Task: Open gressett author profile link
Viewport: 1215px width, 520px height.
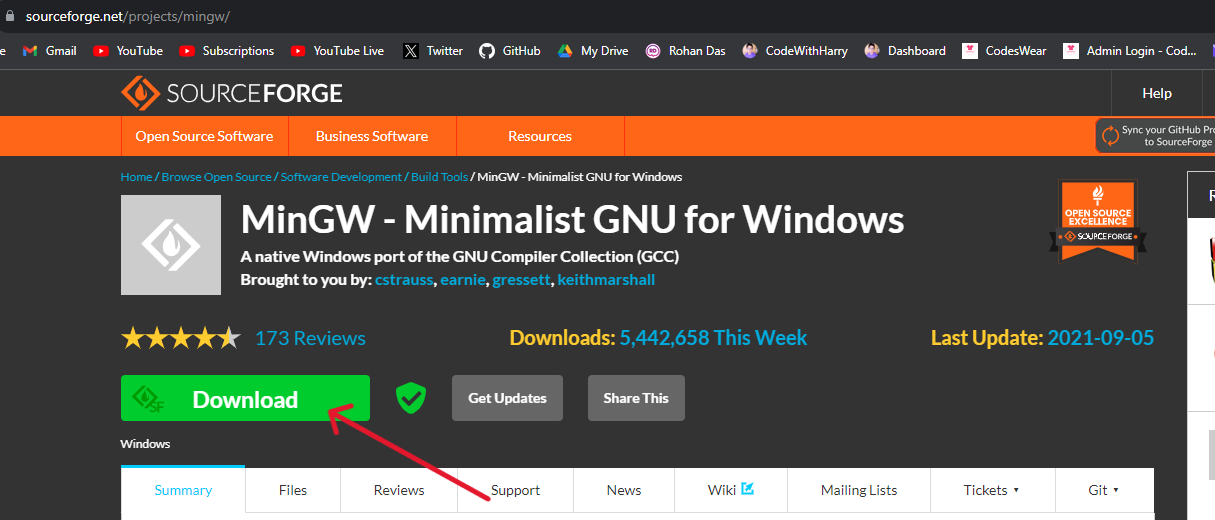Action: pos(522,280)
